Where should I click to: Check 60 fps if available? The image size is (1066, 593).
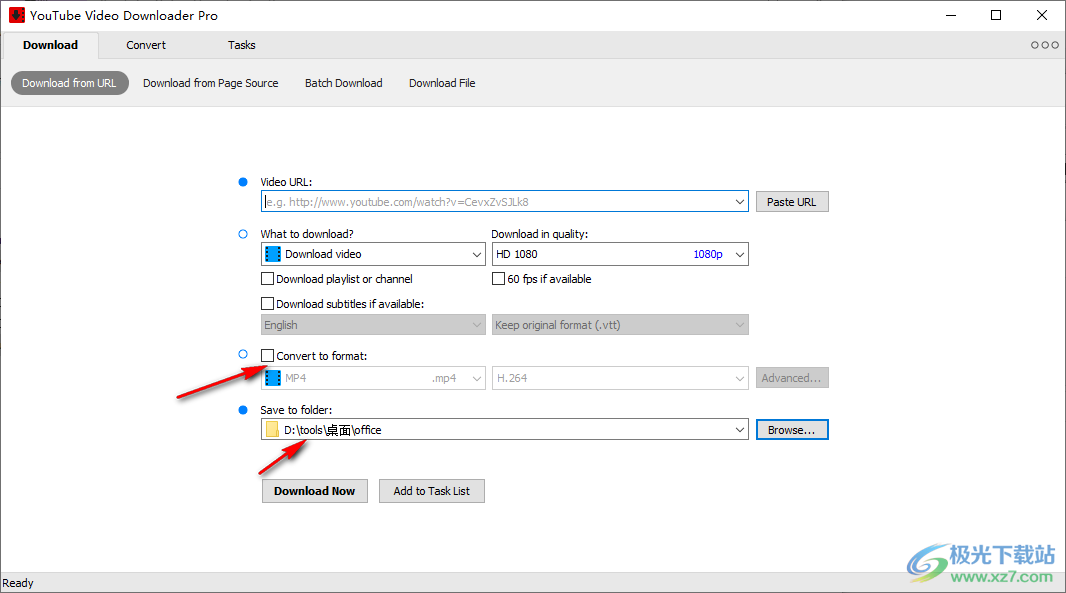coord(498,279)
